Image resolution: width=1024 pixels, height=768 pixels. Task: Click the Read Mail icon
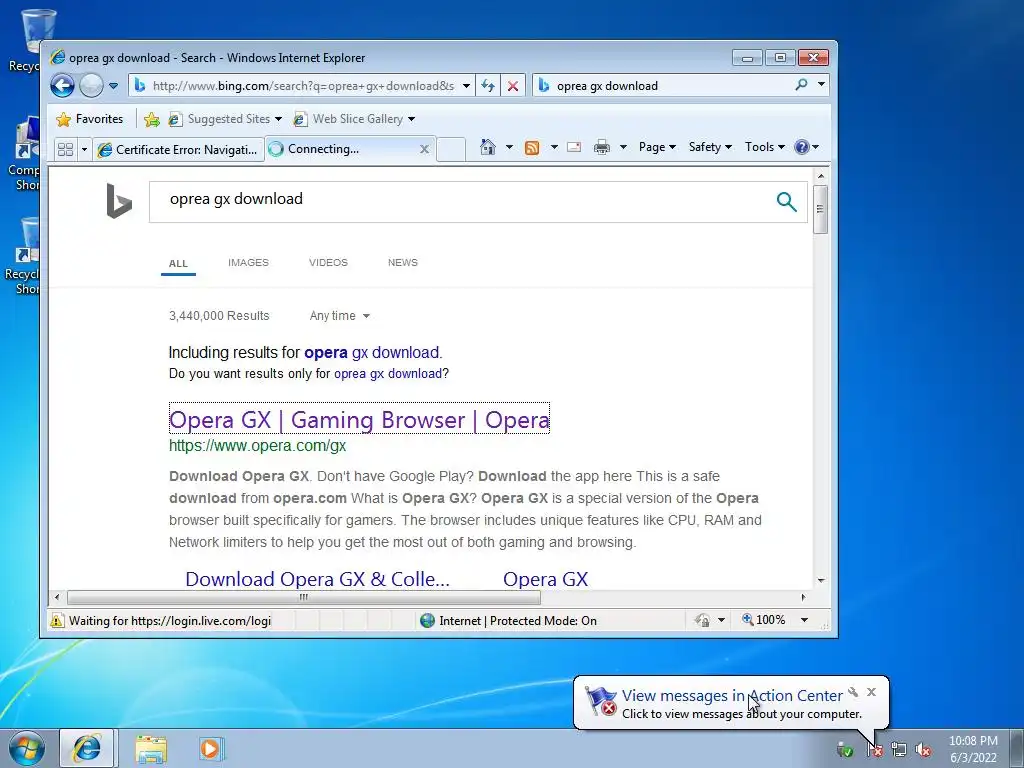point(574,147)
